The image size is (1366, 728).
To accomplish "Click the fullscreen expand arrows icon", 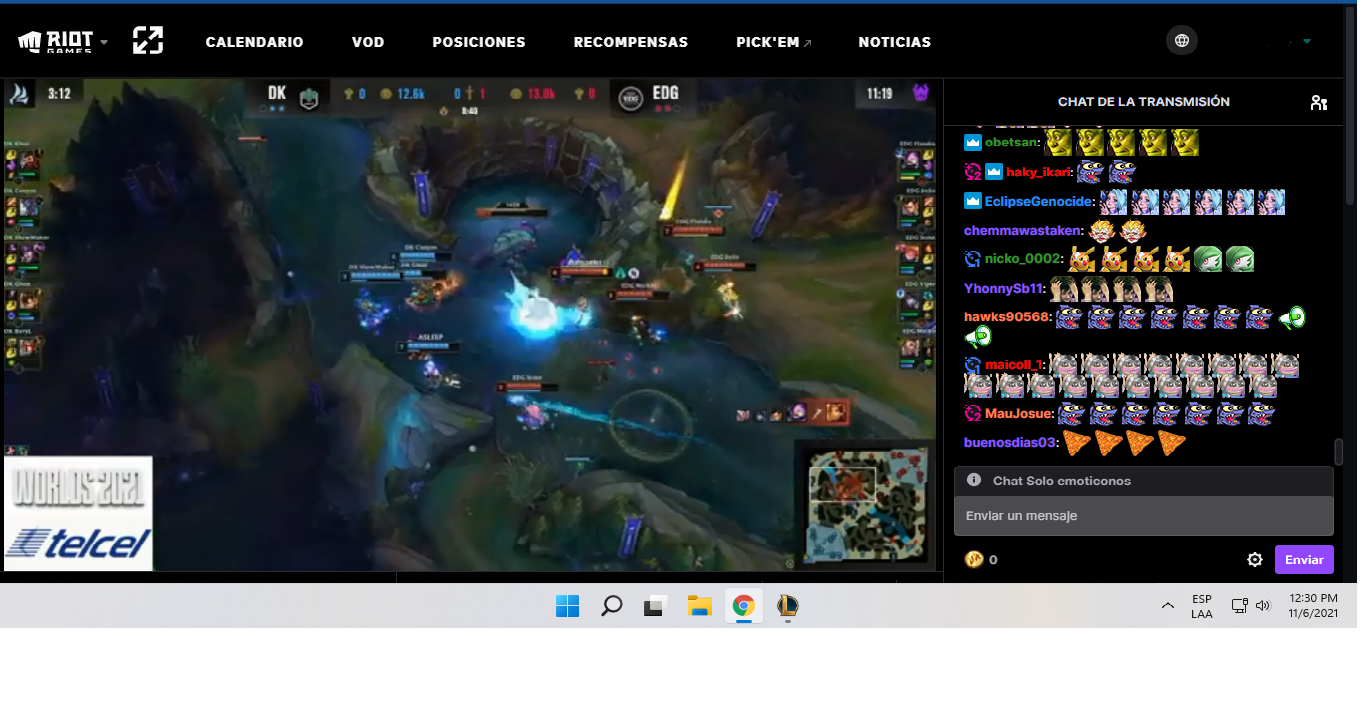I will [148, 41].
